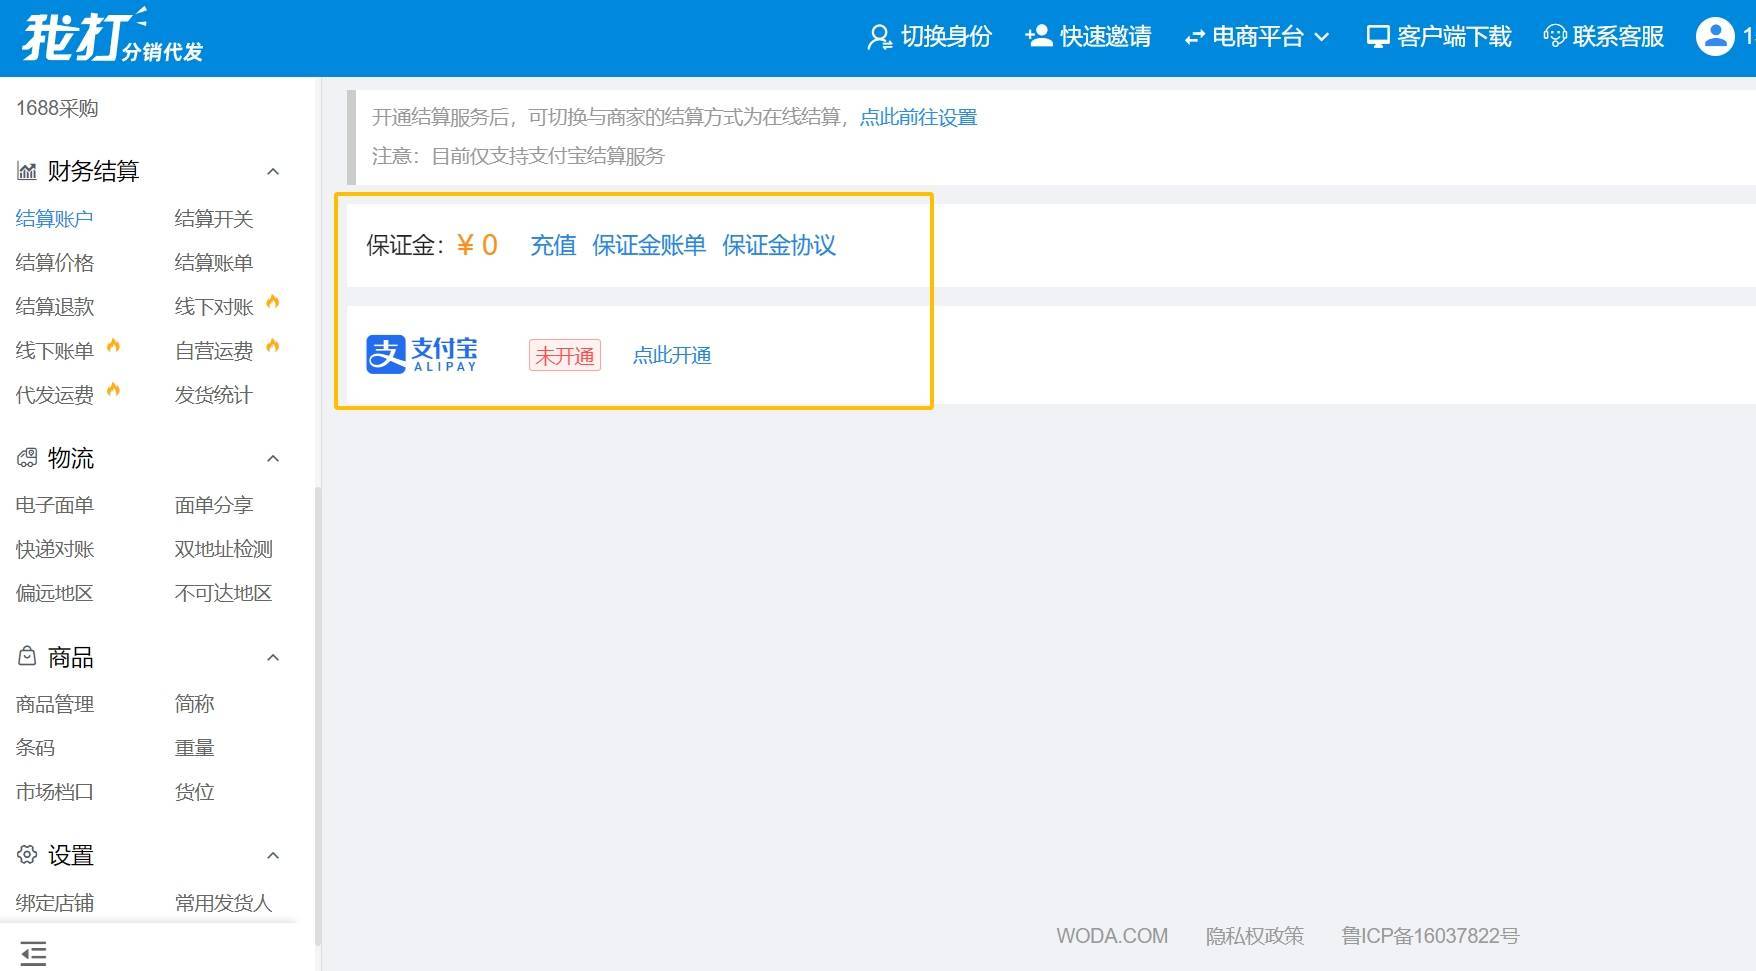1756x971 pixels.
Task: Click the 财务结算 chart icon
Action: click(x=27, y=171)
